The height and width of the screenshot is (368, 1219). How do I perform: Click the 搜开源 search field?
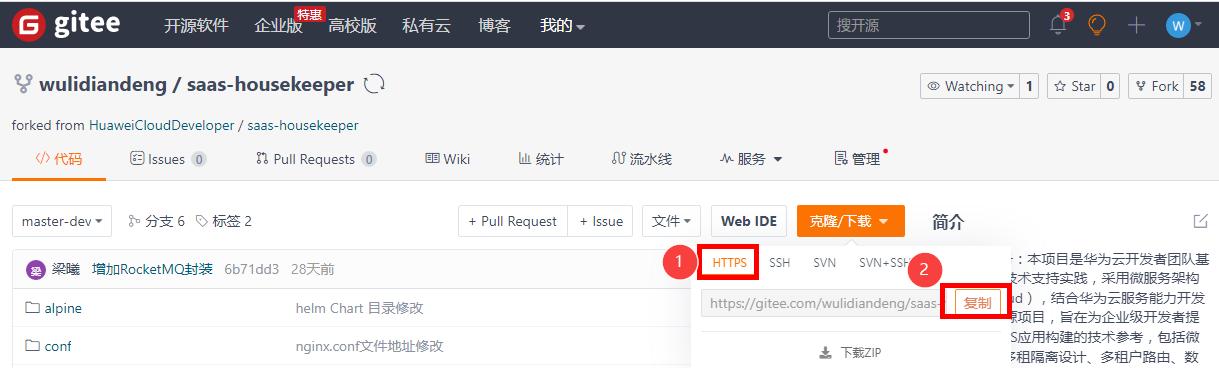coord(929,25)
